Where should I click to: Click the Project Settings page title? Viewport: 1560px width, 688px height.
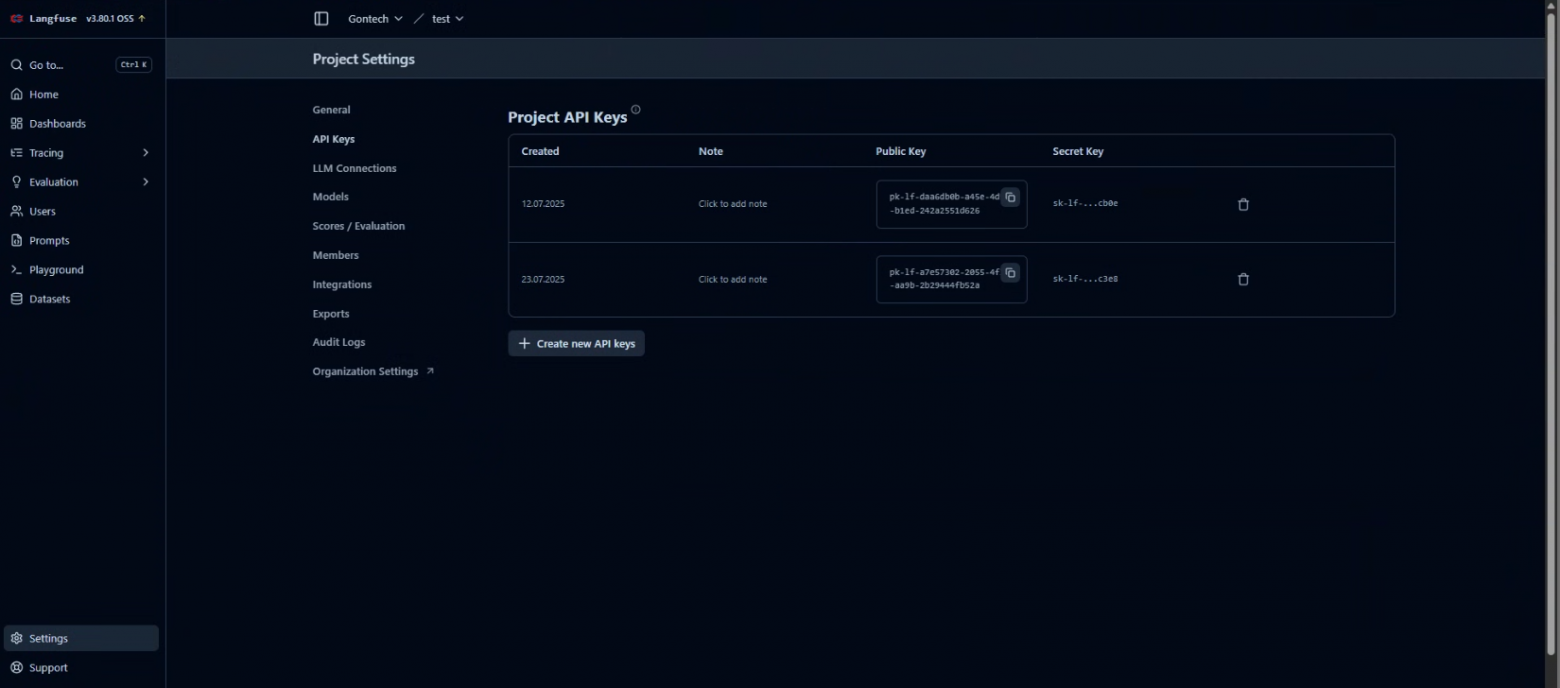[363, 59]
